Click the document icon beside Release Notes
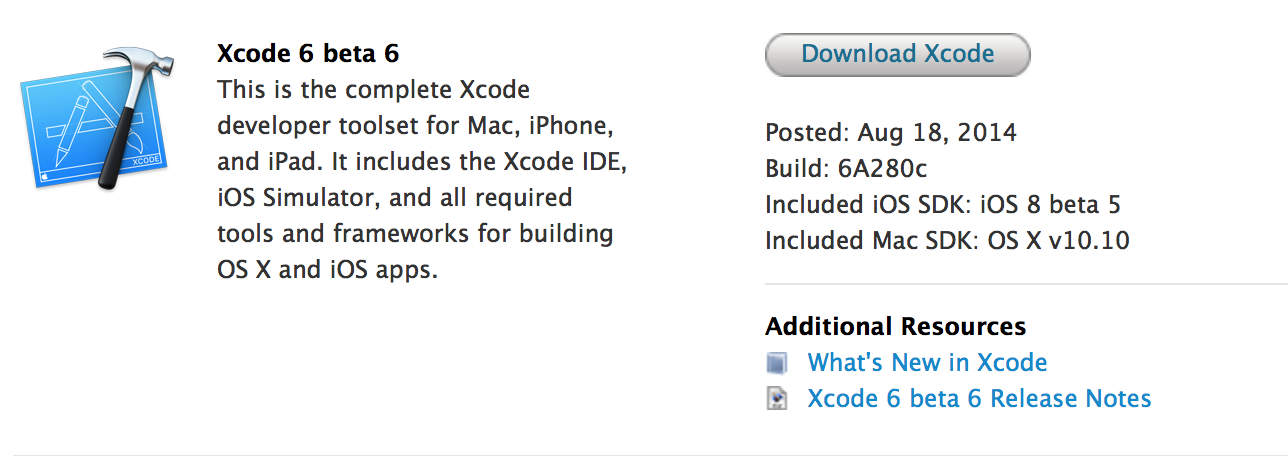This screenshot has width=1288, height=456. click(x=777, y=399)
